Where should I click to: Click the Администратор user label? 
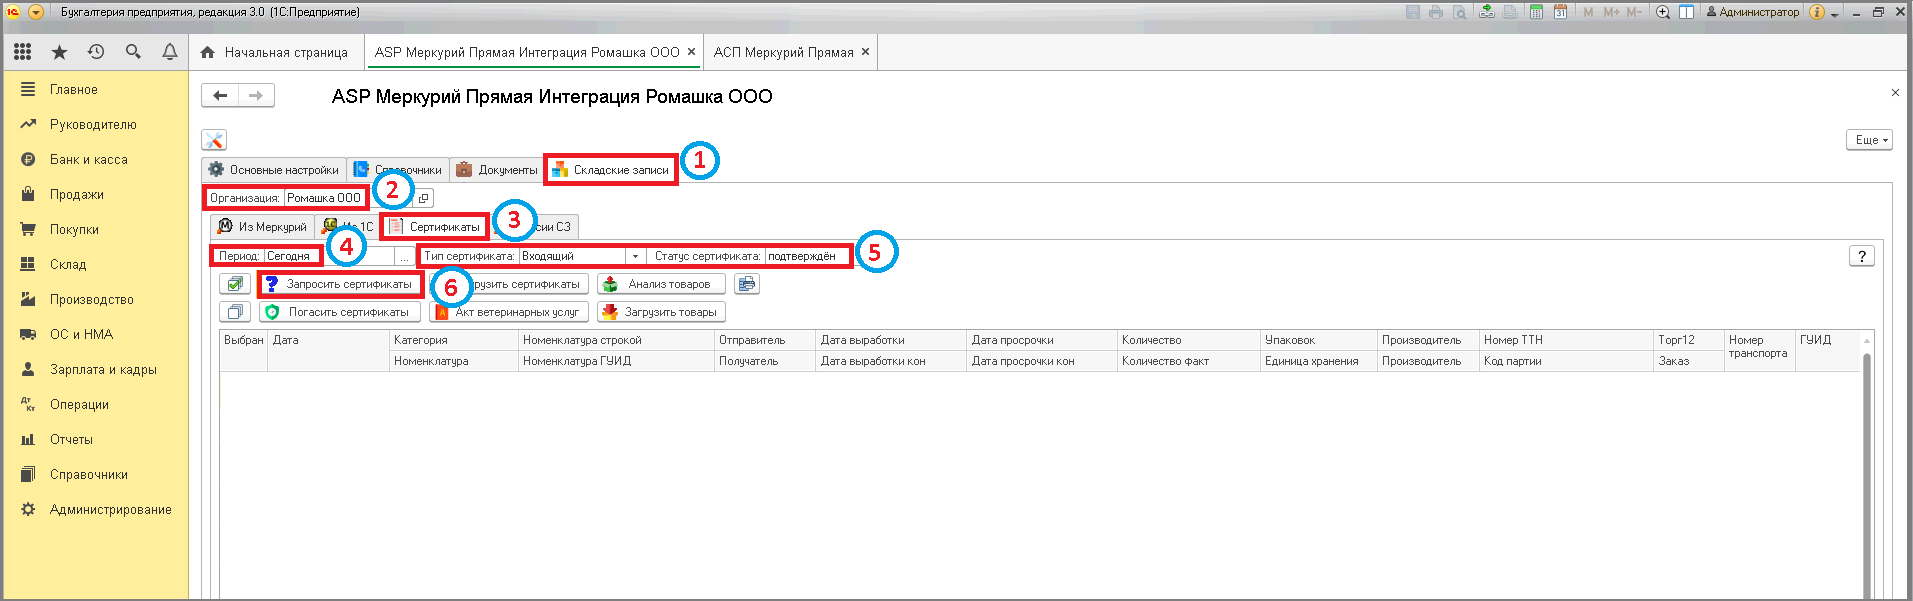pyautogui.click(x=1752, y=12)
